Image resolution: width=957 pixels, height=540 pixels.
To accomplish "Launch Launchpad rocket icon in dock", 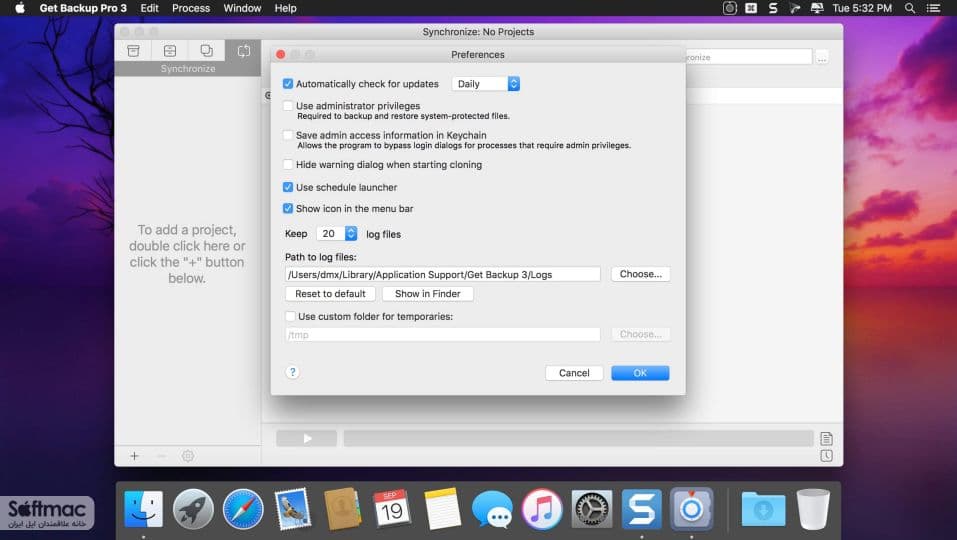I will pyautogui.click(x=193, y=509).
